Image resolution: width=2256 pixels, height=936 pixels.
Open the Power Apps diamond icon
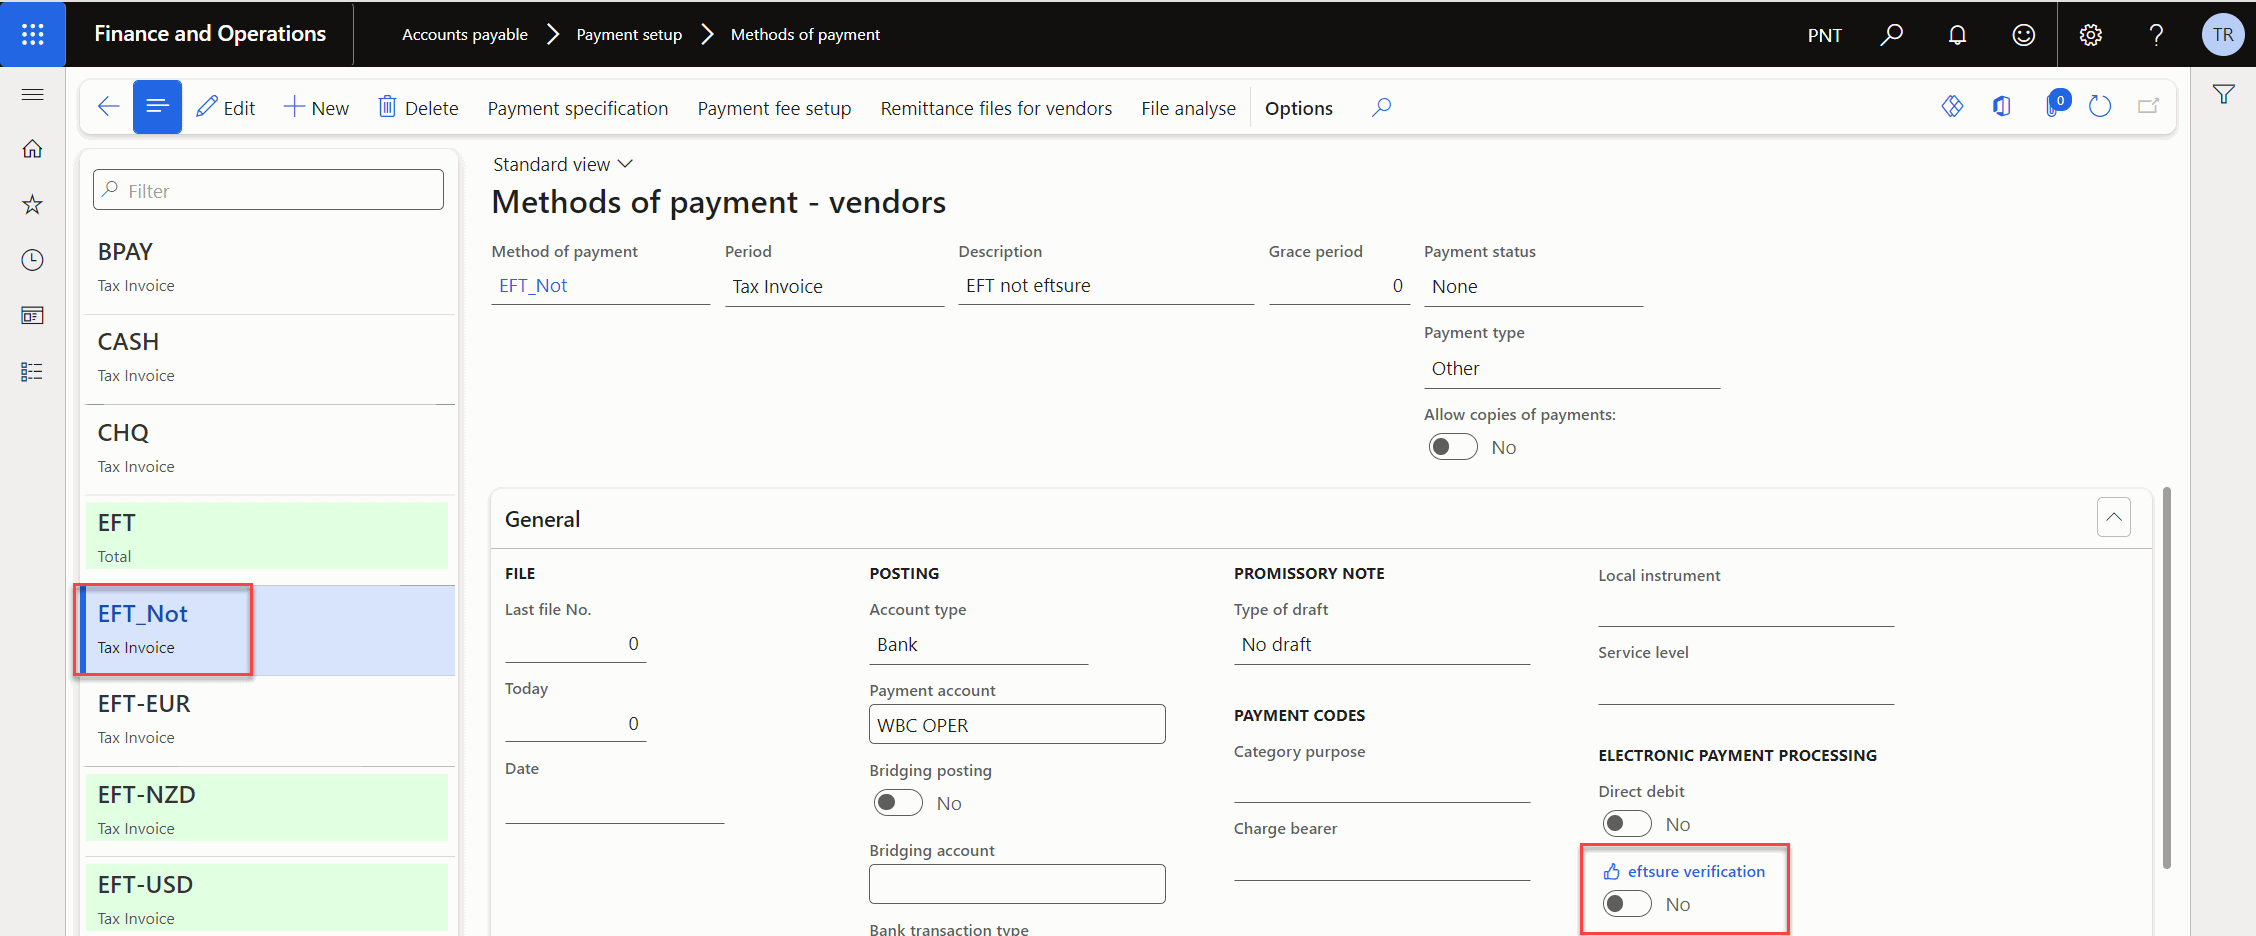click(x=1952, y=106)
